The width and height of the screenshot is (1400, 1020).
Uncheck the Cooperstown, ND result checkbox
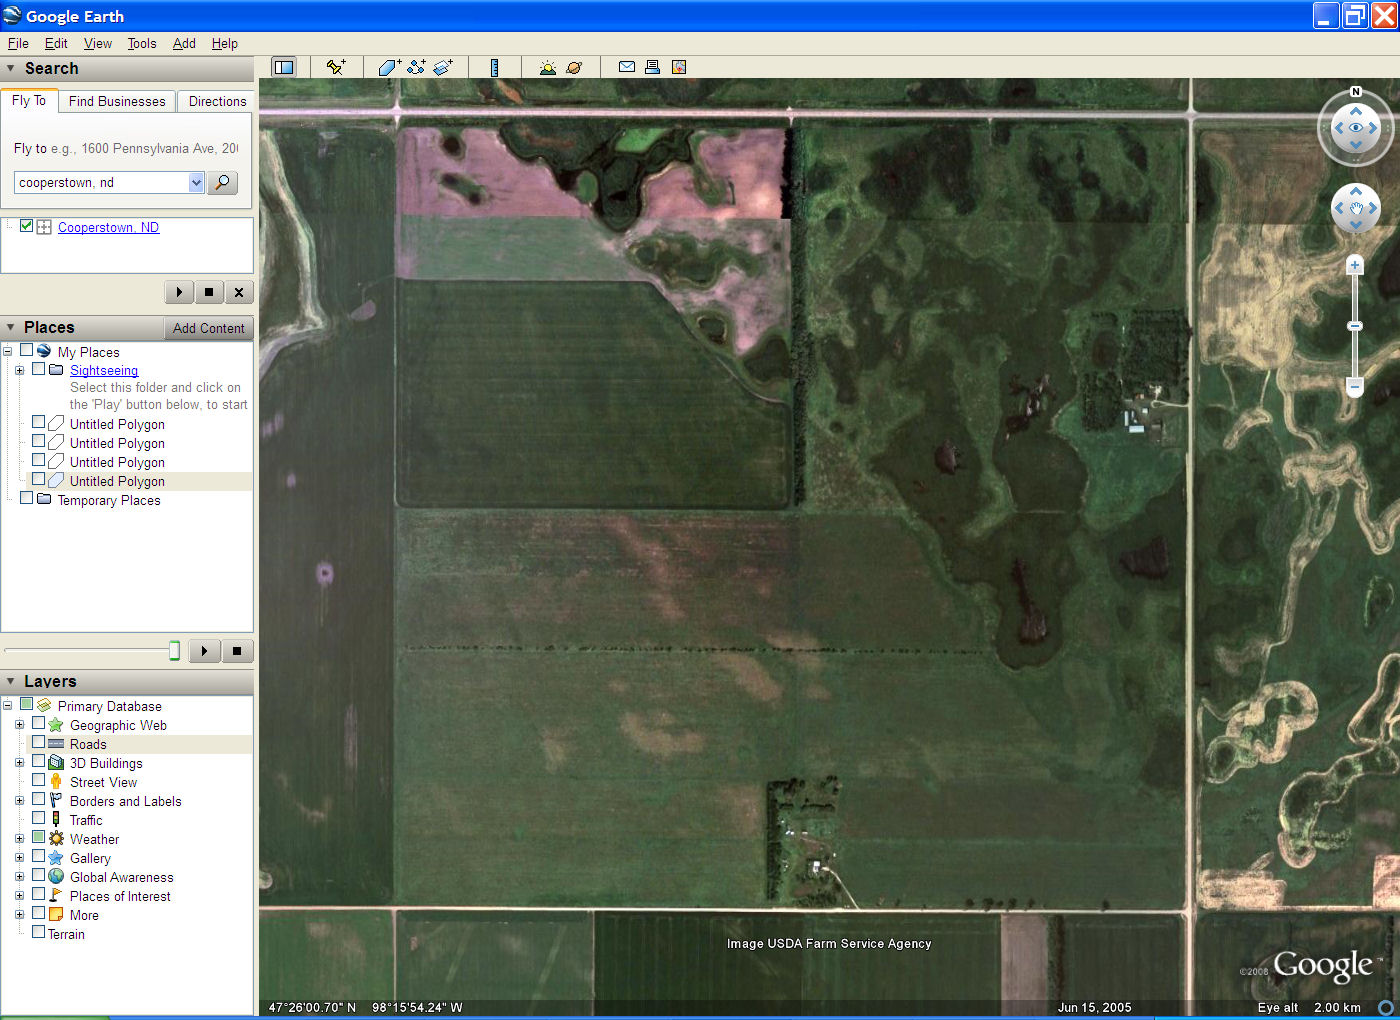click(x=27, y=226)
